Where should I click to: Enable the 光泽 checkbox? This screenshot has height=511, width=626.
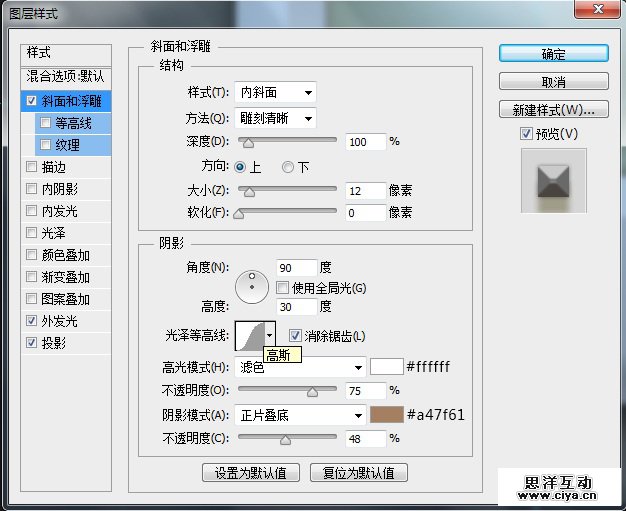click(x=31, y=232)
